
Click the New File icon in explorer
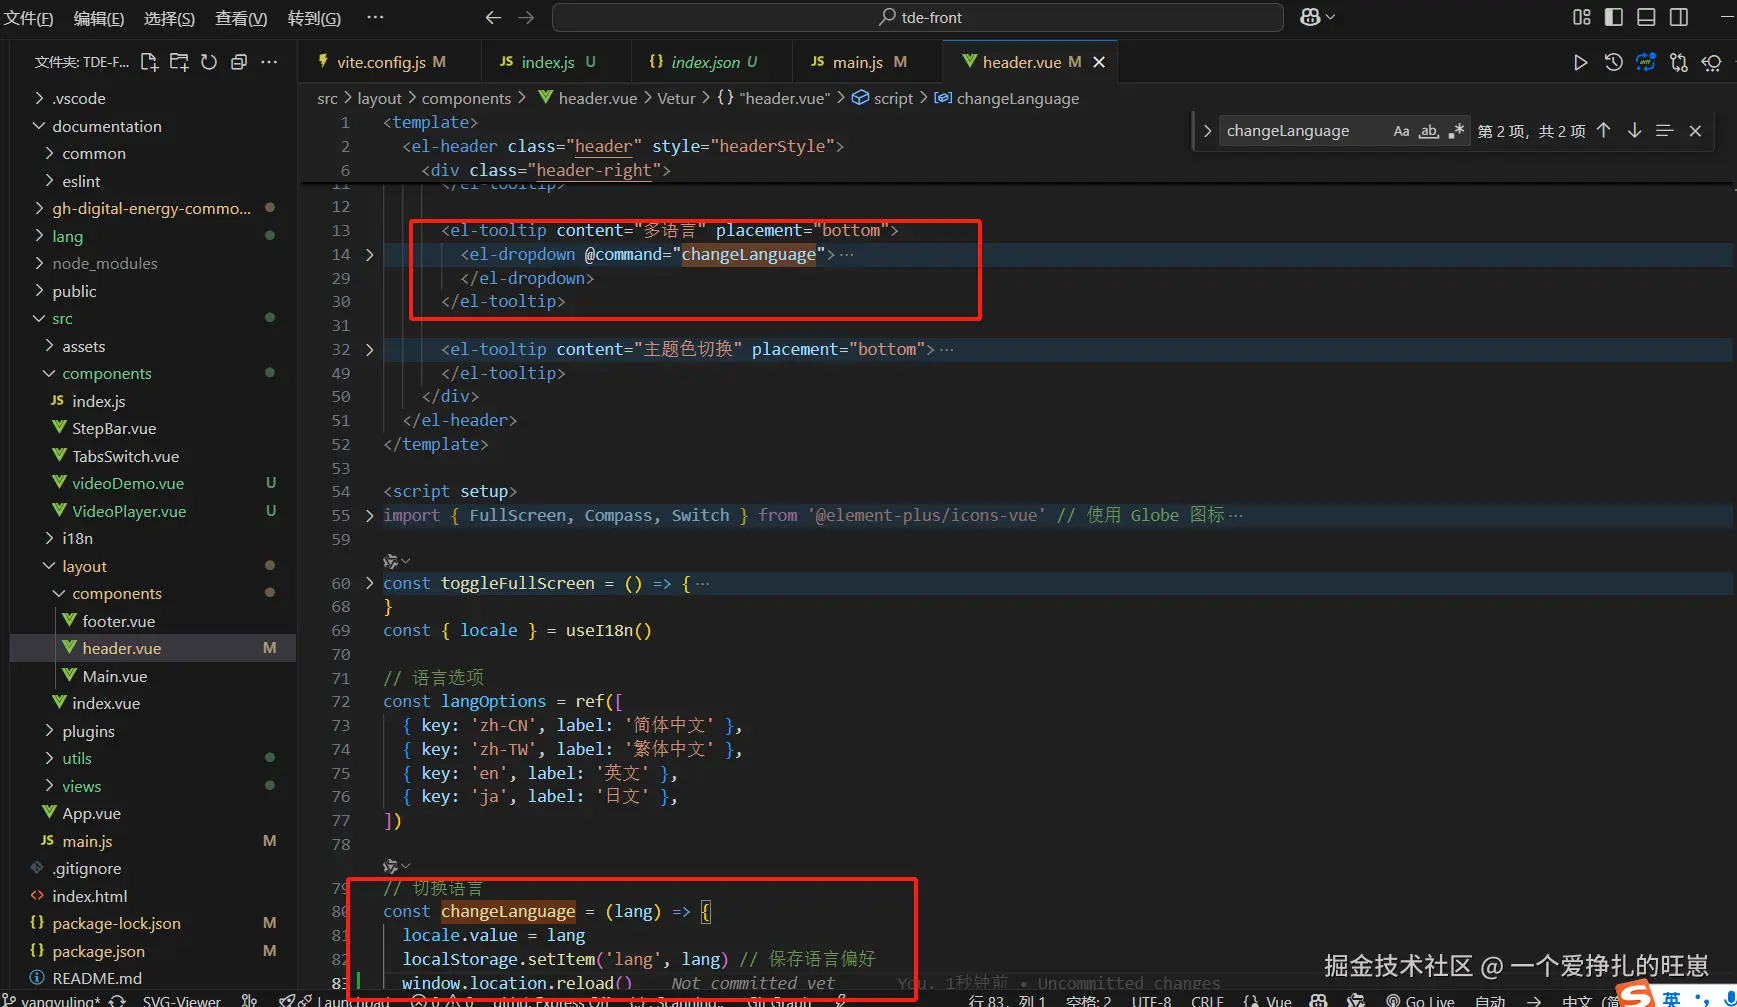[149, 62]
